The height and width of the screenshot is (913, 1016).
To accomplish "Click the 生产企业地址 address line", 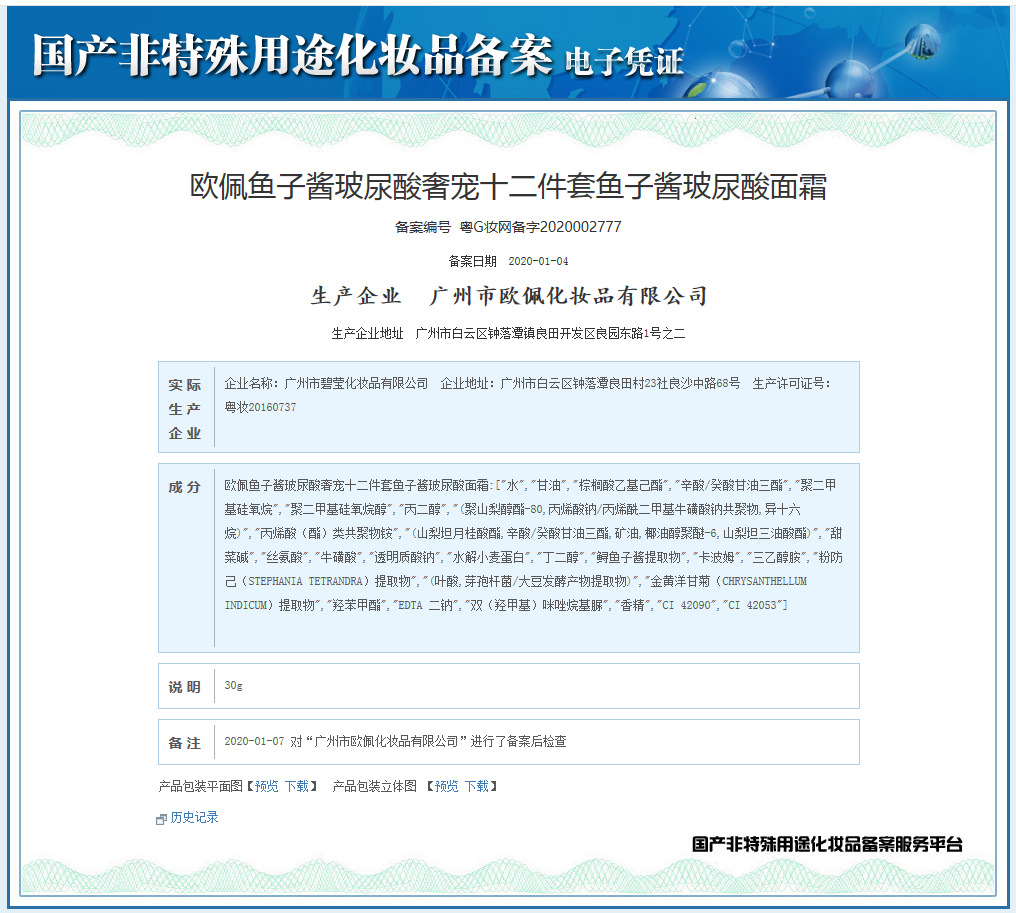I will (508, 333).
